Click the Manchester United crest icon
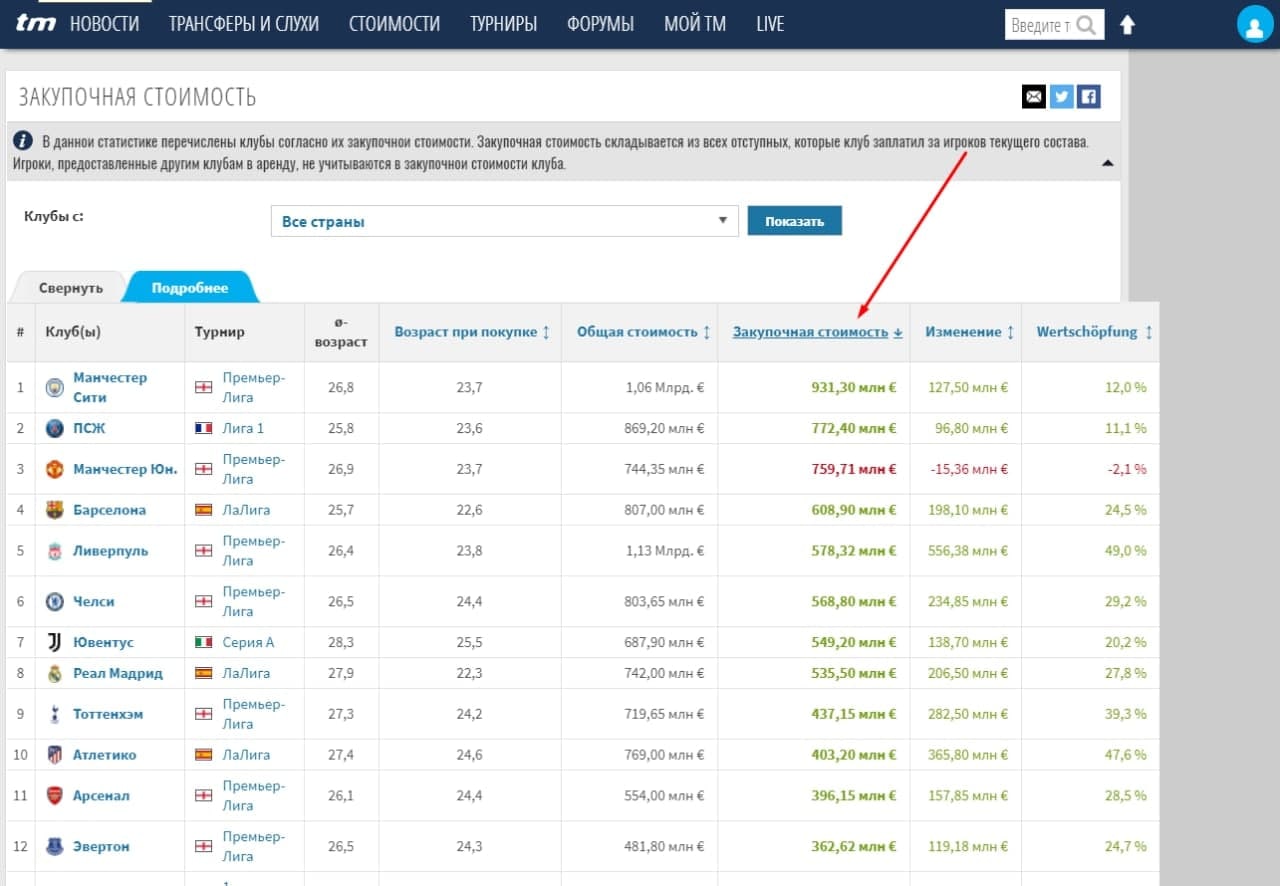 (x=54, y=469)
